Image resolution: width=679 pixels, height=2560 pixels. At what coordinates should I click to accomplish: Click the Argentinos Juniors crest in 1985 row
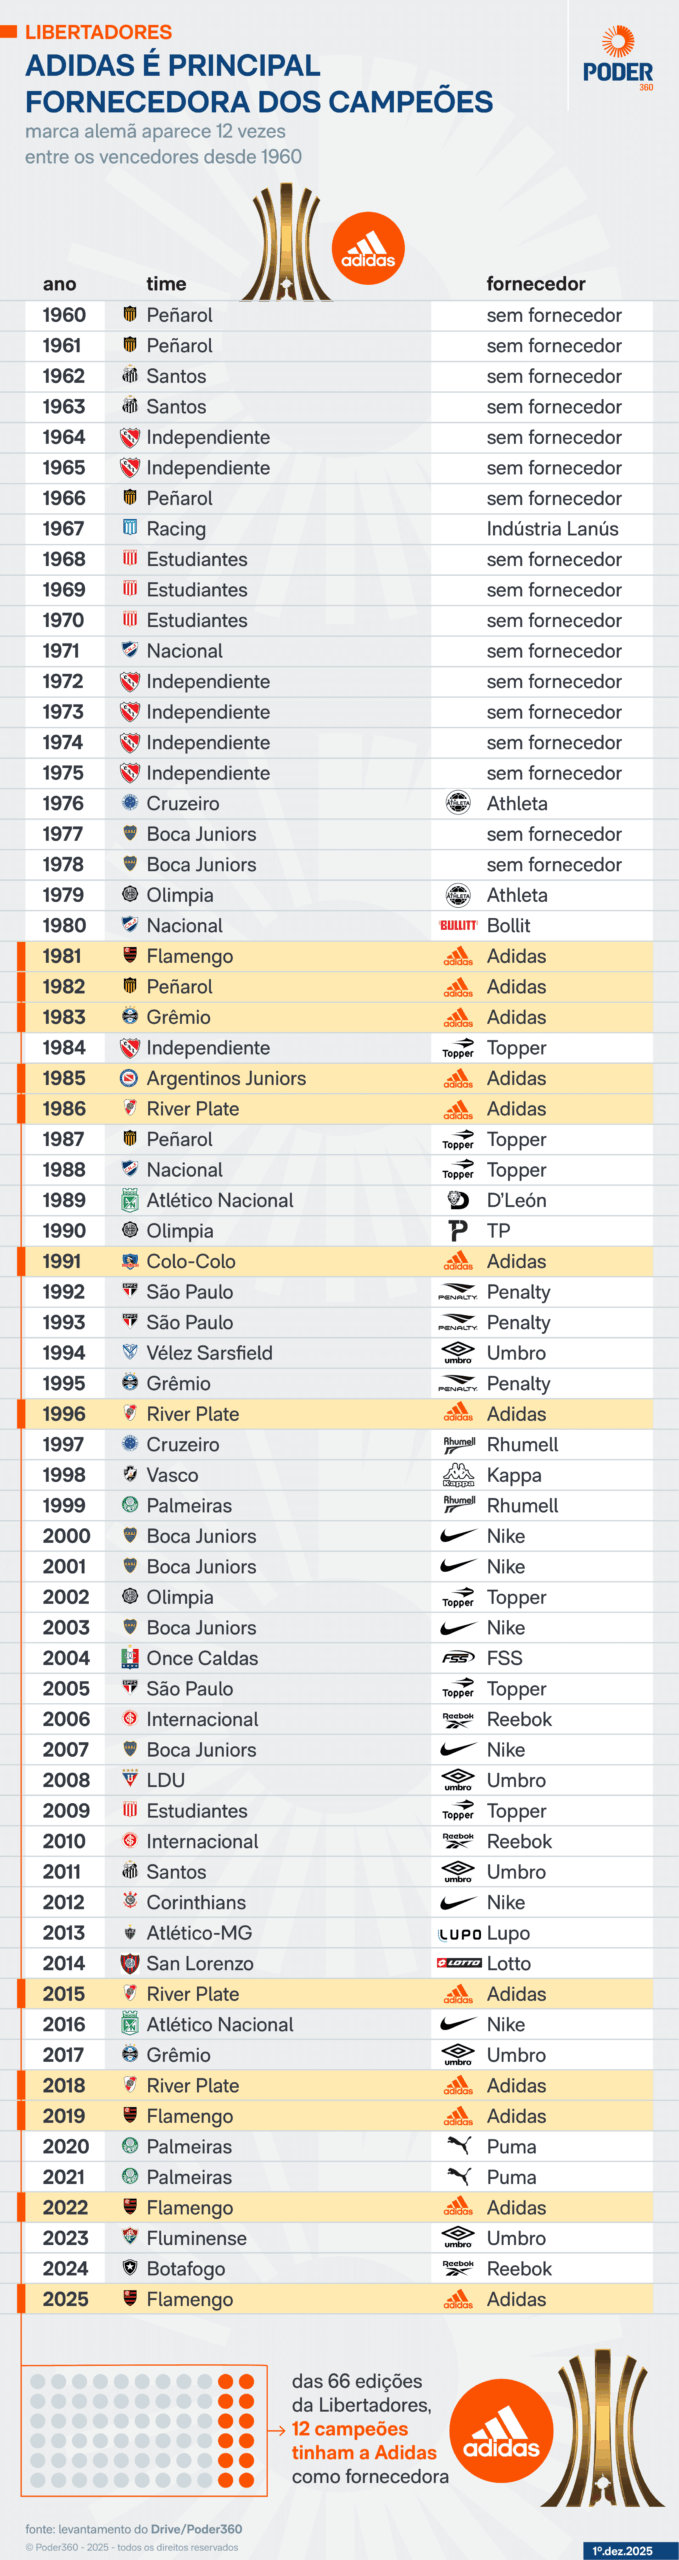129,1078
